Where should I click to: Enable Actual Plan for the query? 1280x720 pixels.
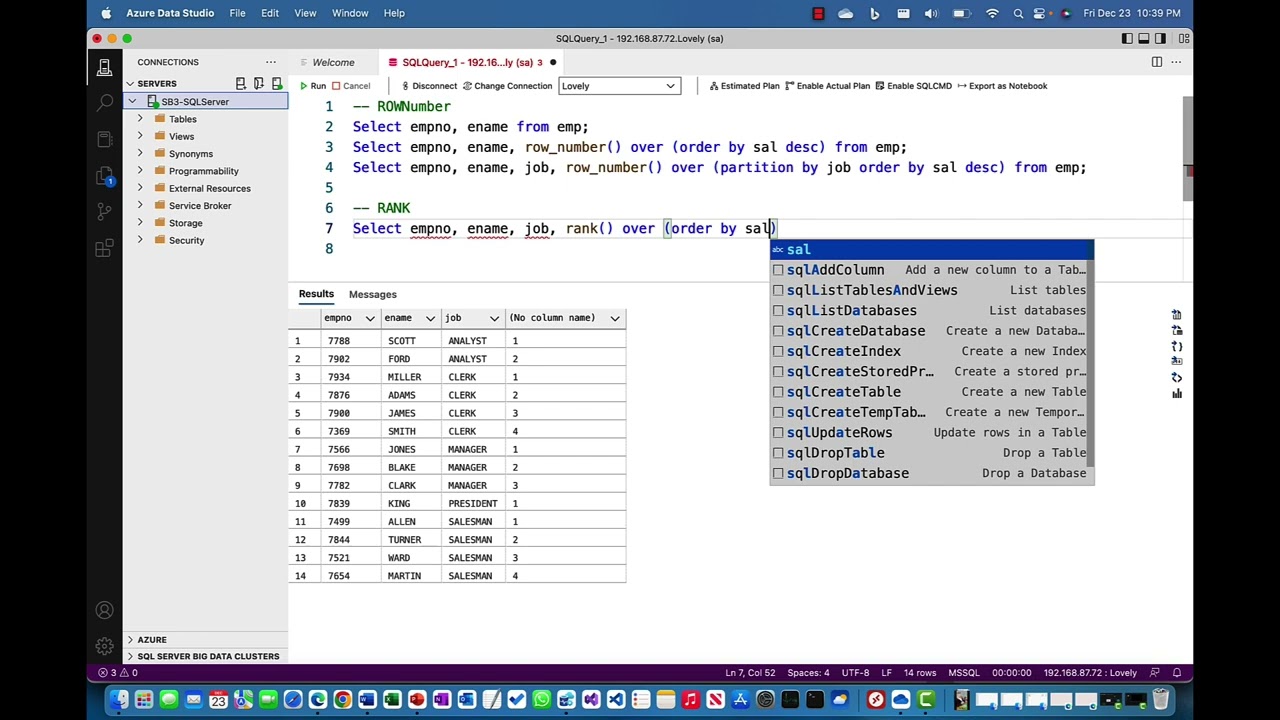point(827,86)
